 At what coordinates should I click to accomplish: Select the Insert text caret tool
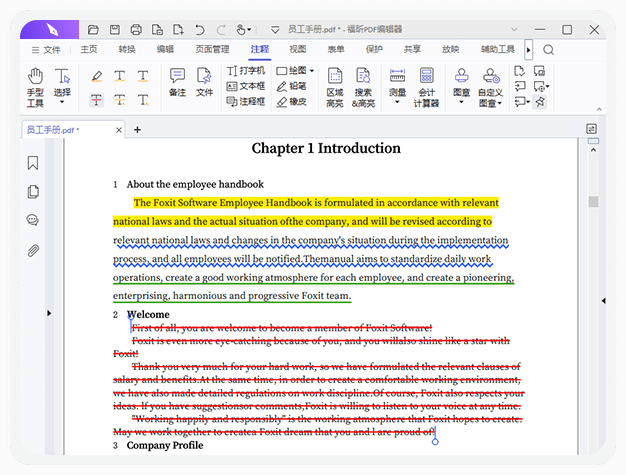coord(143,100)
